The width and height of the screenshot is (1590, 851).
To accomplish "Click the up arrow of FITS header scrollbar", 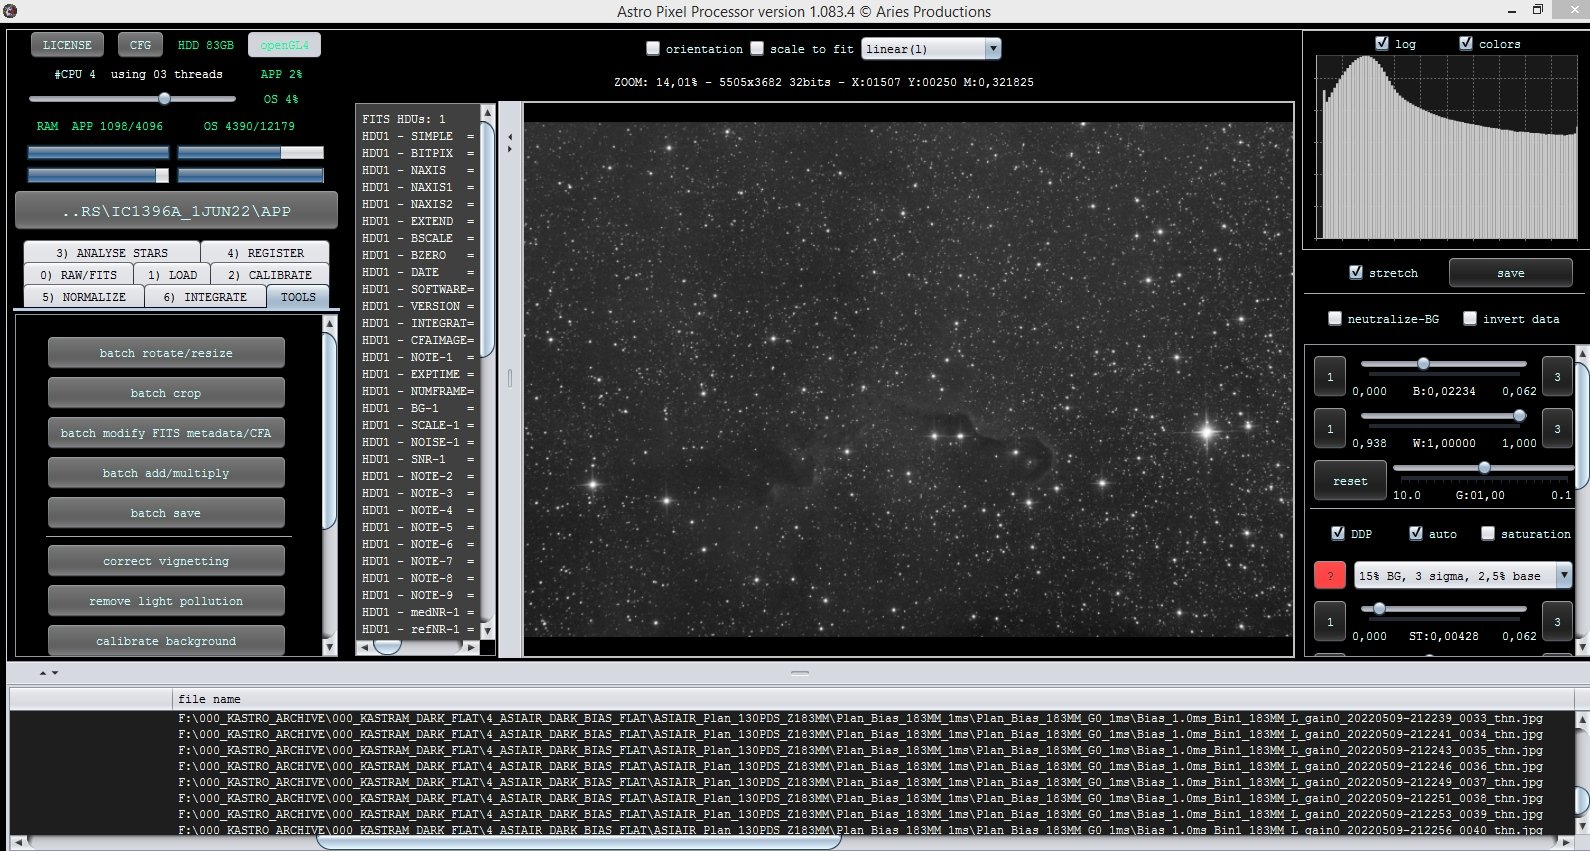I will click(487, 111).
